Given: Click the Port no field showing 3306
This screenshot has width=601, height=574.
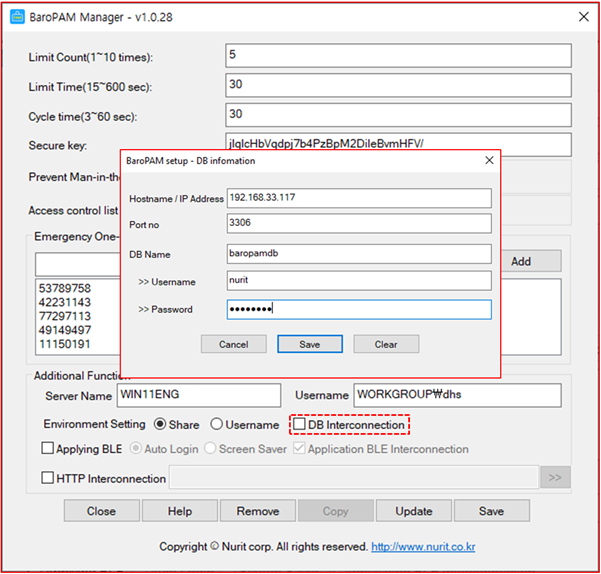Looking at the screenshot, I should 359,223.
